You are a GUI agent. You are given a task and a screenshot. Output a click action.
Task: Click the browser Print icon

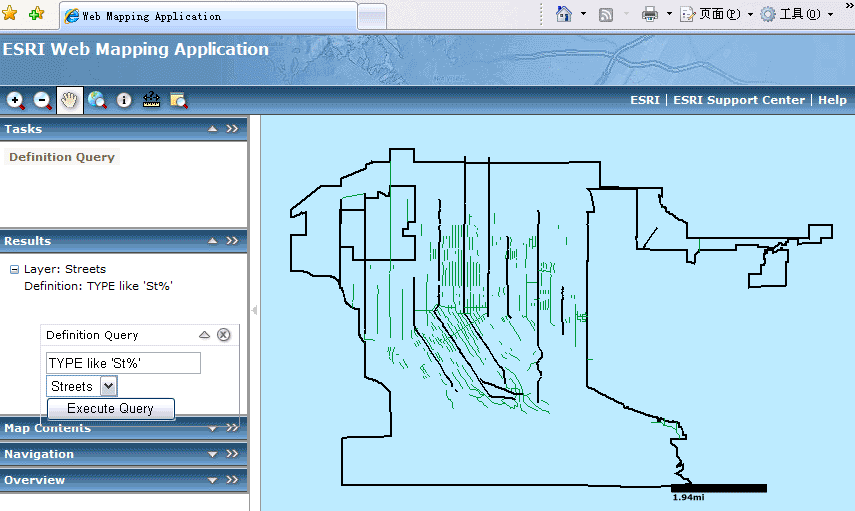point(649,14)
